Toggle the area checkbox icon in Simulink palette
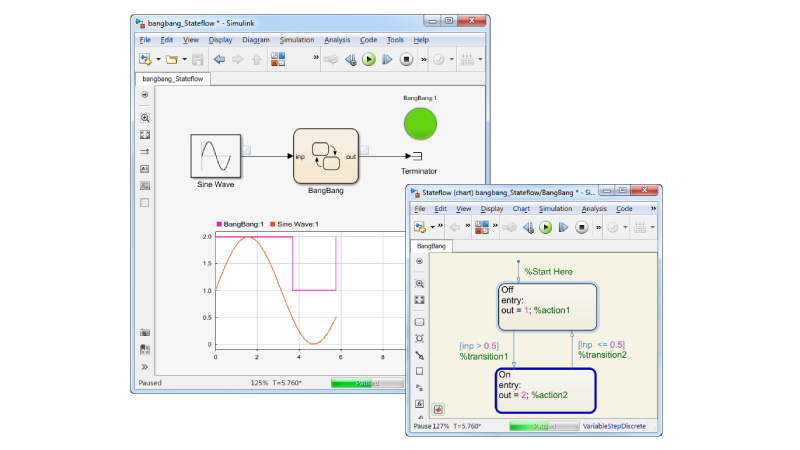The image size is (800, 450). 145,202
